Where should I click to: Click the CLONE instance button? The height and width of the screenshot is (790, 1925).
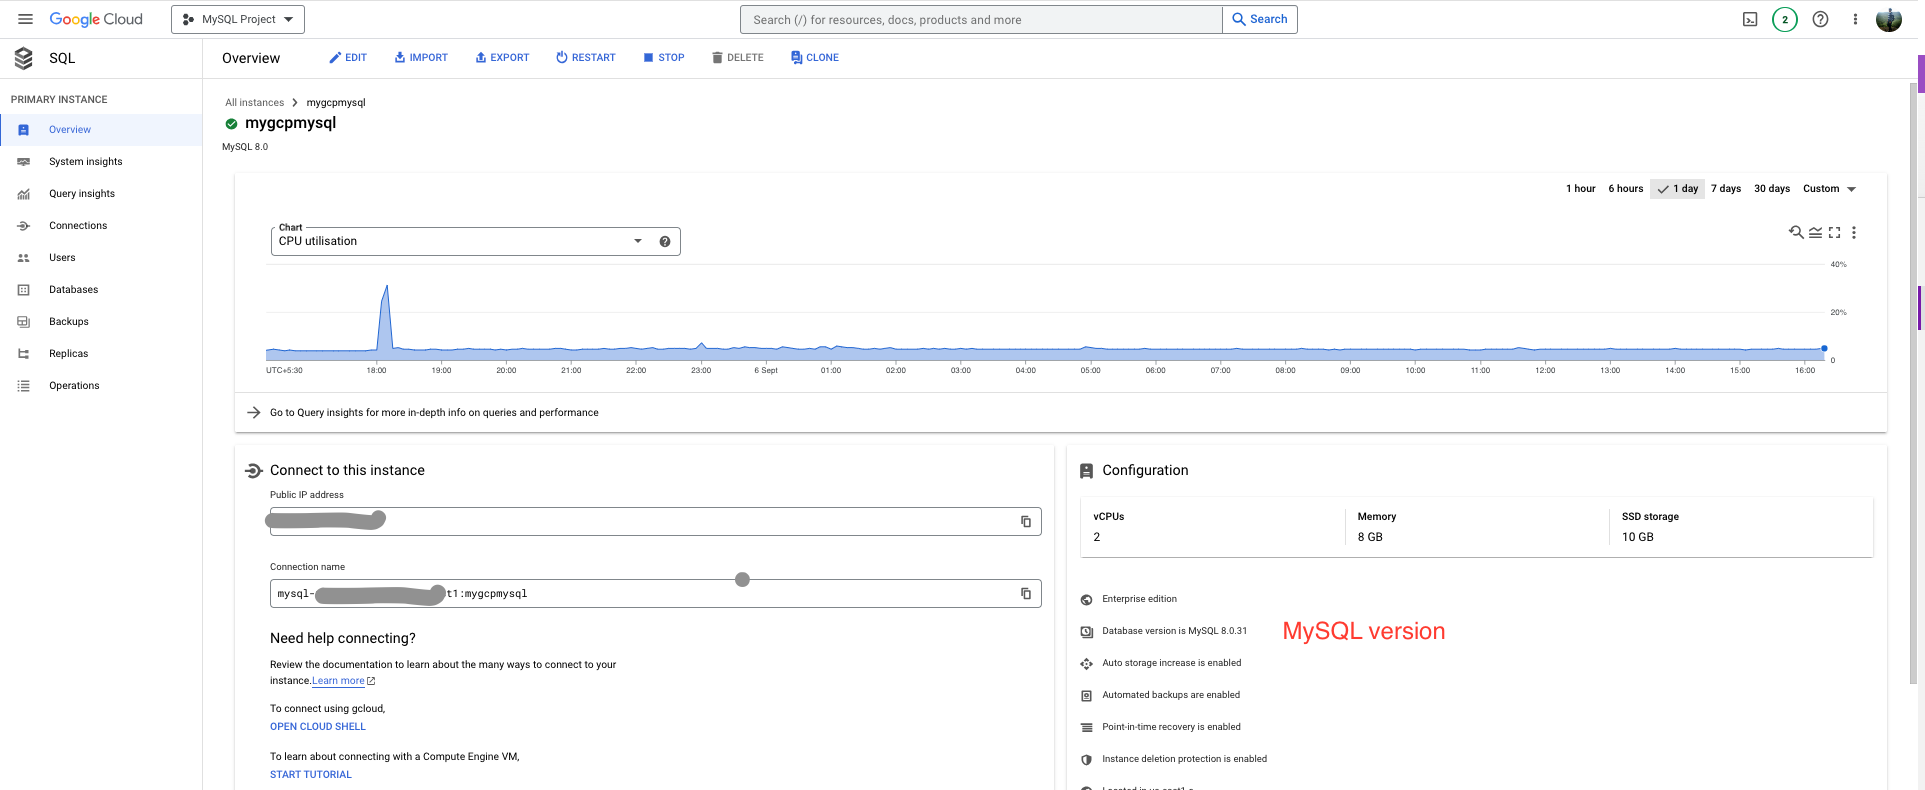(815, 58)
